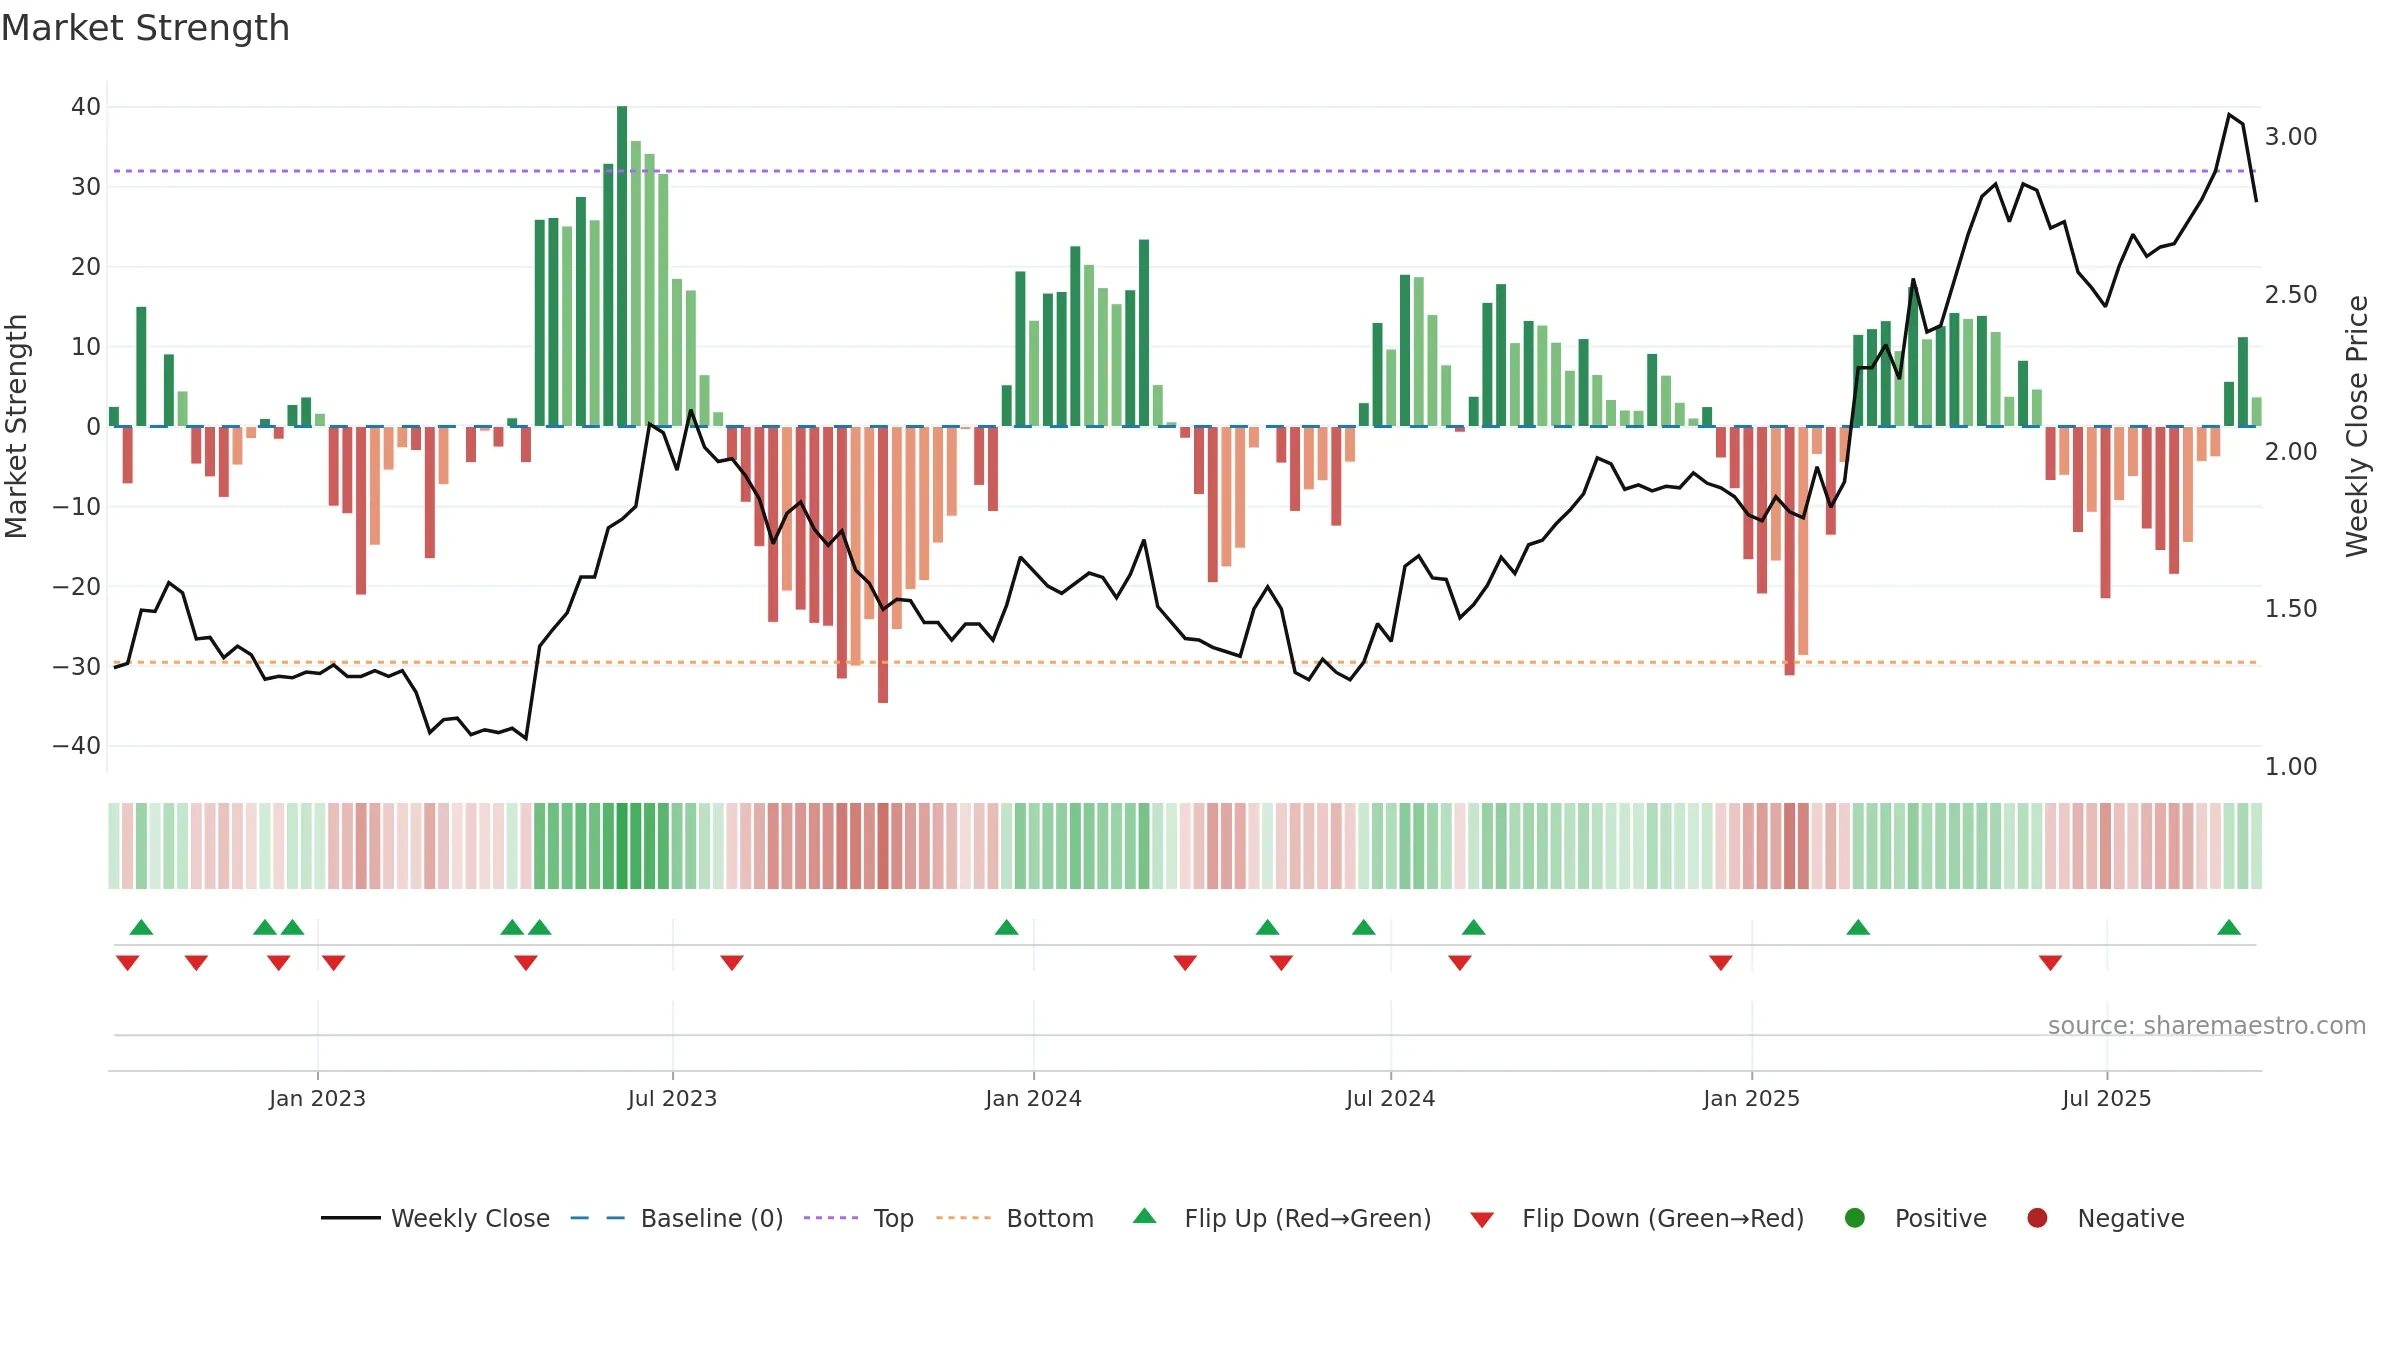Click the 2.50 price axis label
This screenshot has height=1350, width=2400.
pyautogui.click(x=2290, y=294)
